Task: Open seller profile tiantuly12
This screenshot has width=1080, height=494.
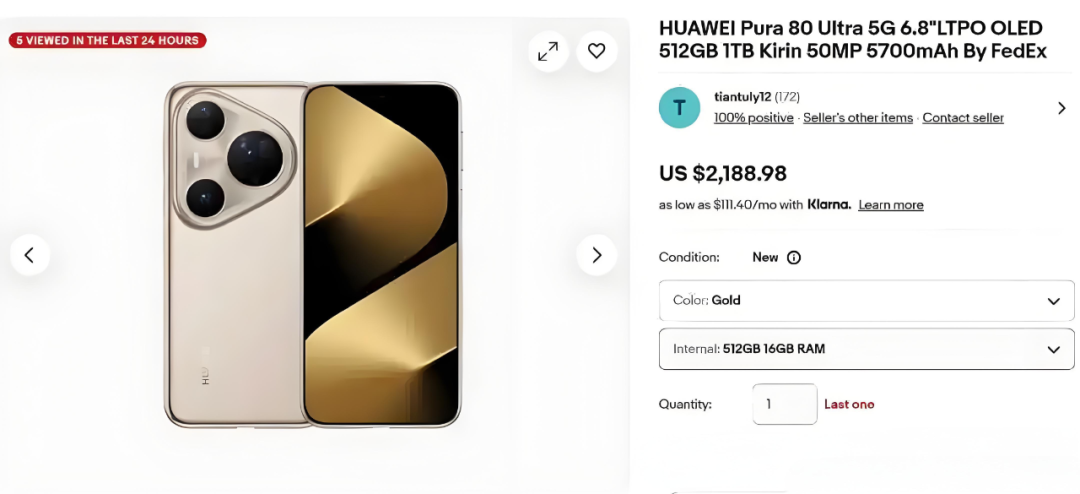Action: (x=743, y=97)
